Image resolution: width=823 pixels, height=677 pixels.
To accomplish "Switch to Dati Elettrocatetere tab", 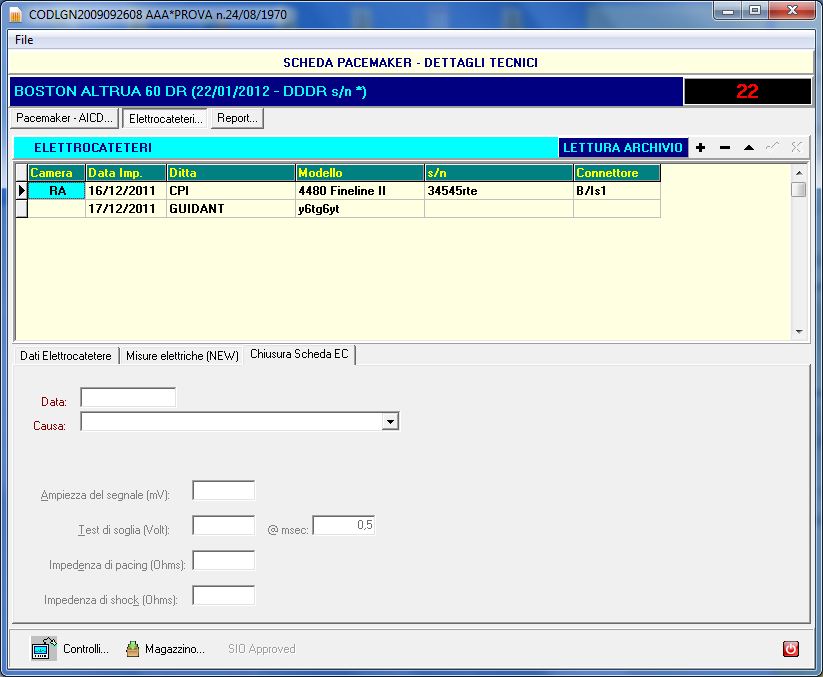I will tap(66, 356).
